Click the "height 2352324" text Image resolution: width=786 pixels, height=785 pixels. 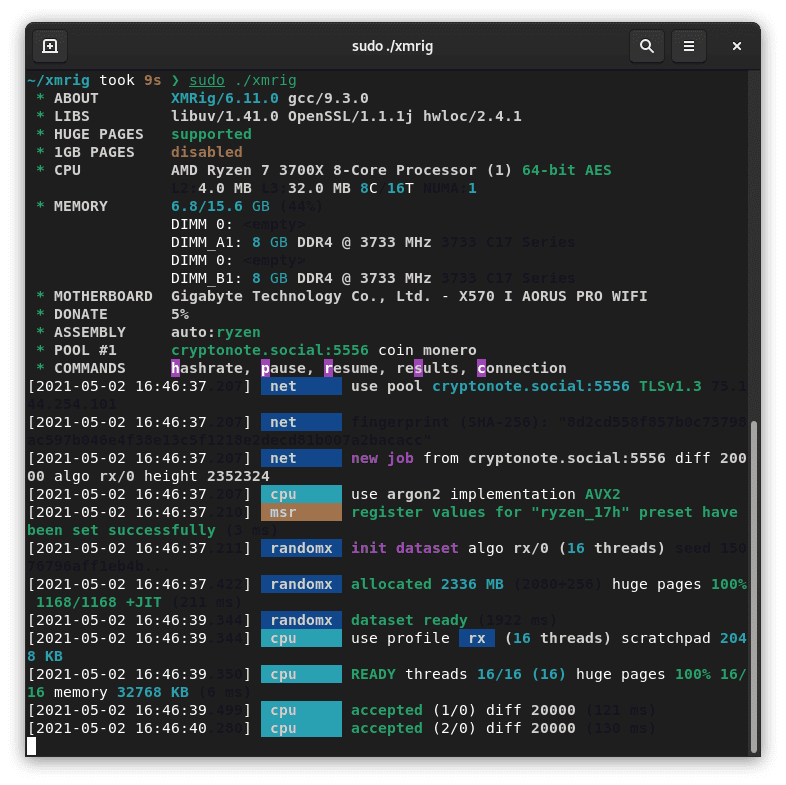(x=207, y=477)
